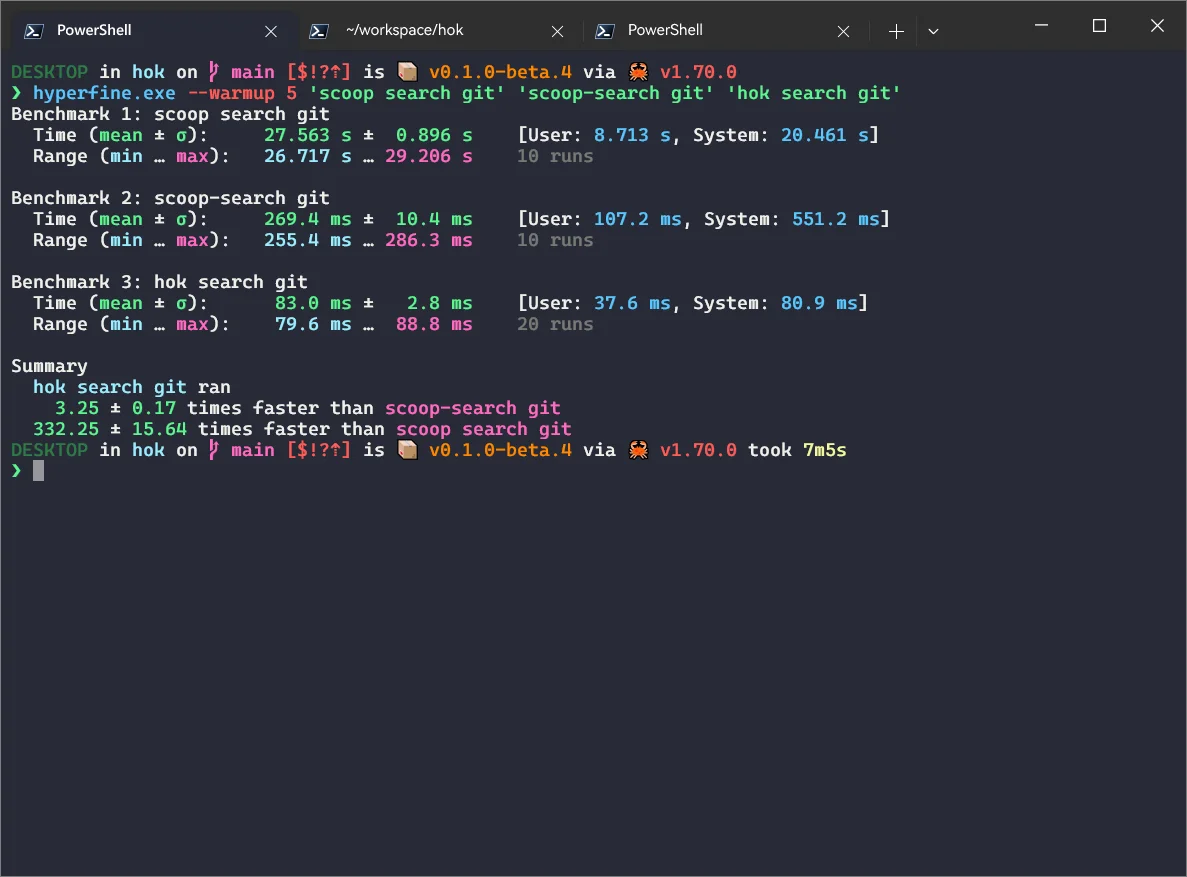This screenshot has width=1187, height=877.
Task: Maximize the terminal window
Action: tap(1099, 26)
